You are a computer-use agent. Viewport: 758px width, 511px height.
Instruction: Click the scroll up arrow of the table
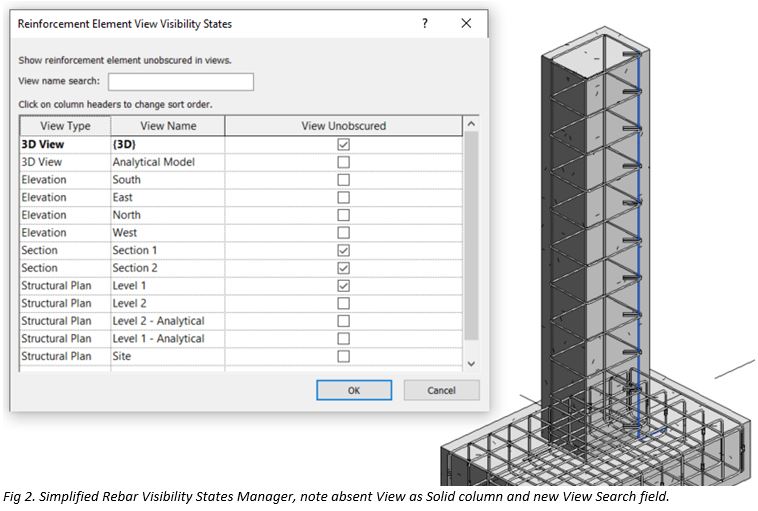(x=471, y=124)
